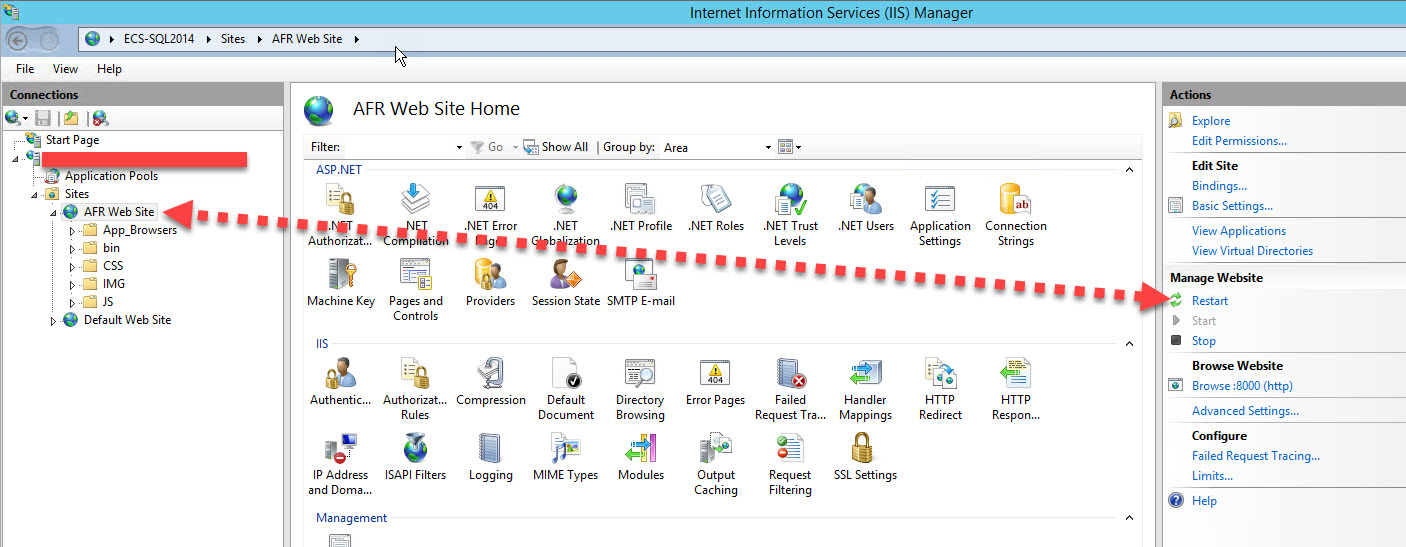The width and height of the screenshot is (1406, 547).
Task: Expand the JS folder node
Action: 72,302
